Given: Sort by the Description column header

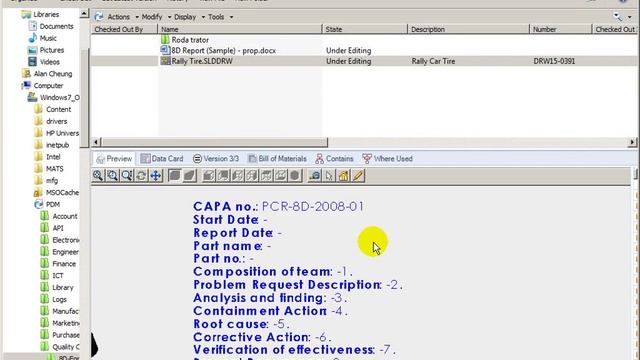Looking at the screenshot, I should pos(468,29).
